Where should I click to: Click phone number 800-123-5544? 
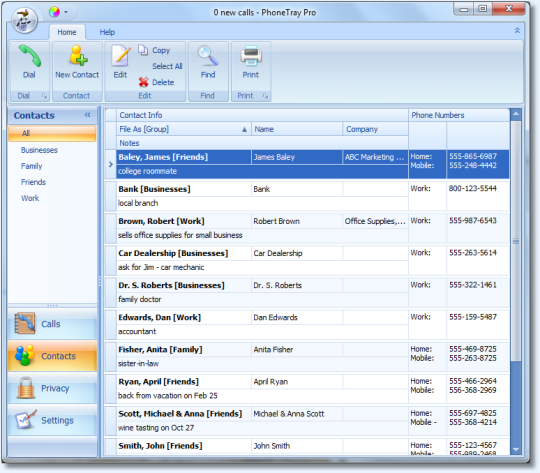point(472,188)
